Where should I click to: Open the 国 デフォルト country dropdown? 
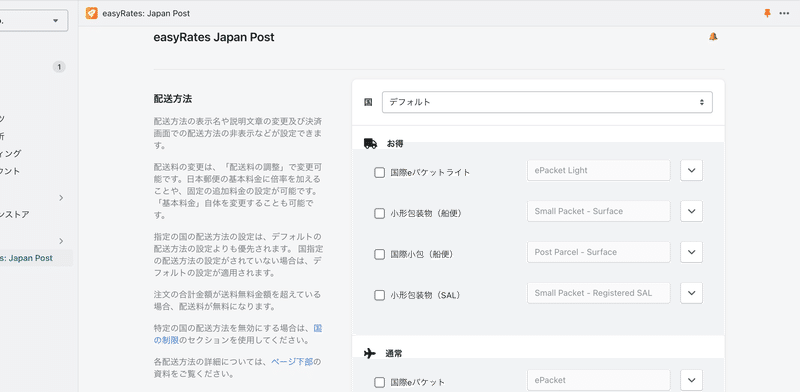[547, 102]
